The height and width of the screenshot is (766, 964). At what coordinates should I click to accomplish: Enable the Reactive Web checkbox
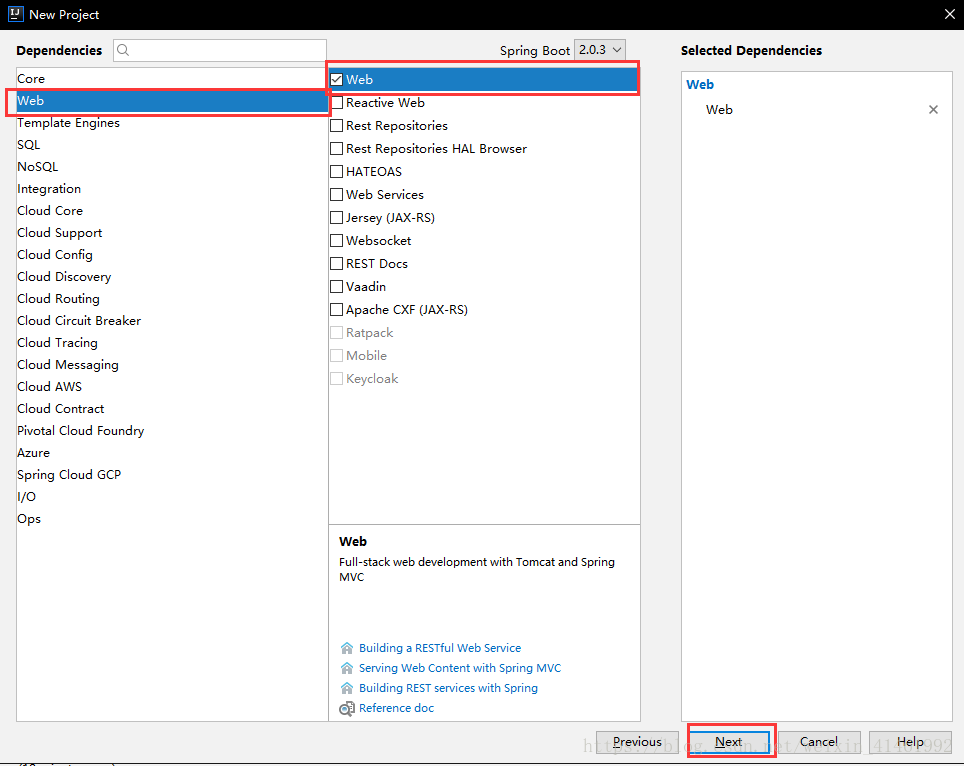[336, 103]
